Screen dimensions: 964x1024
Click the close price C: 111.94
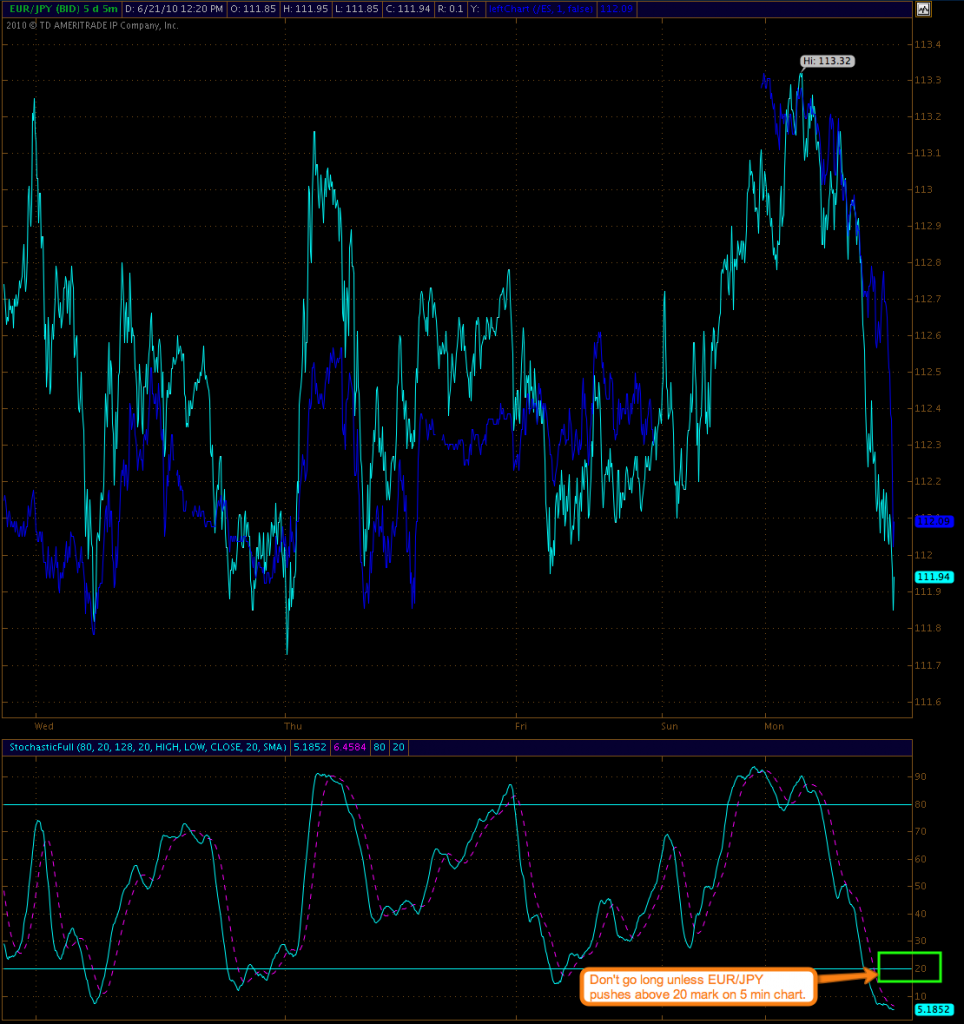click(408, 9)
